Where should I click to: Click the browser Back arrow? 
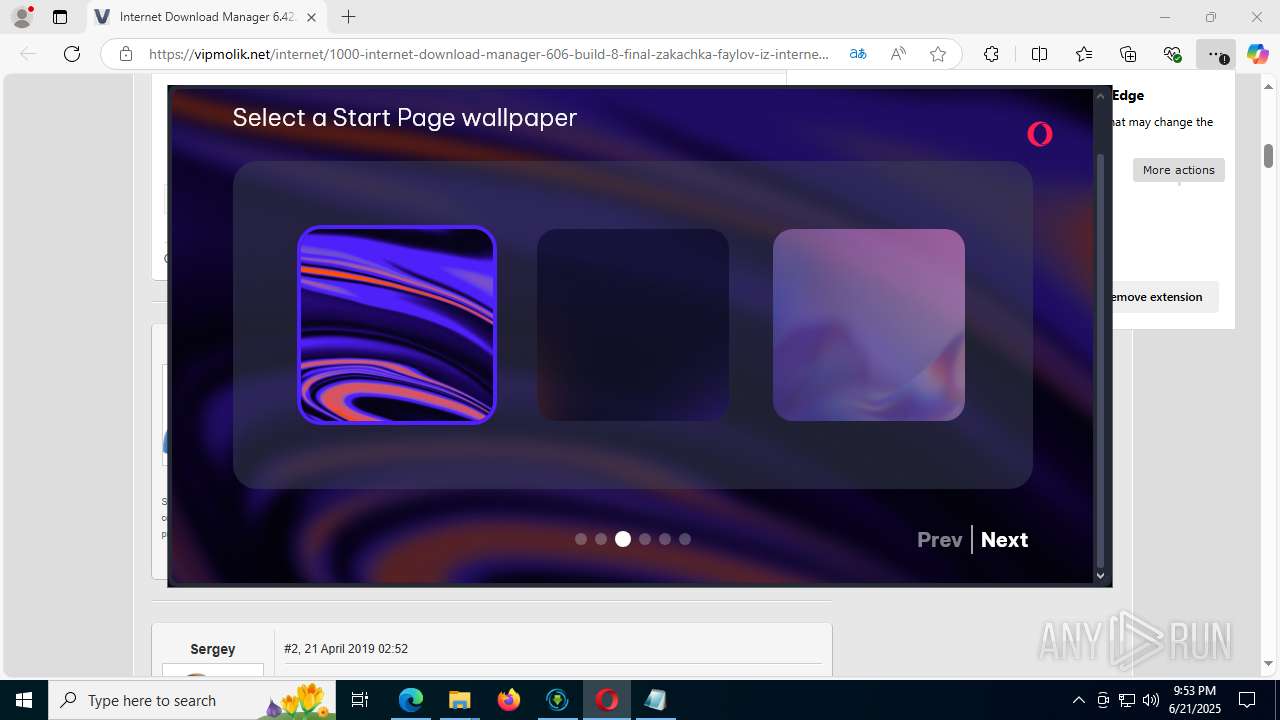[x=28, y=54]
